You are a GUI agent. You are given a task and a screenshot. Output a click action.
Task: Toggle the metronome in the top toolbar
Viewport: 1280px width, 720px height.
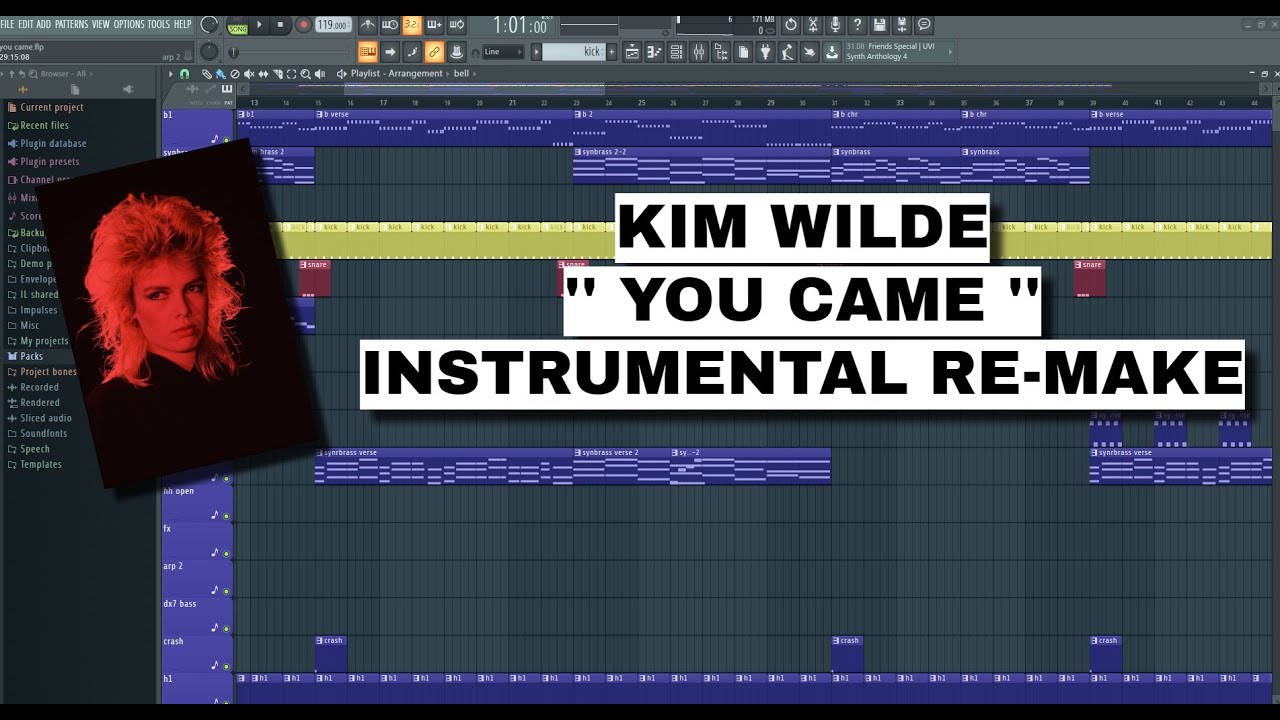click(367, 24)
